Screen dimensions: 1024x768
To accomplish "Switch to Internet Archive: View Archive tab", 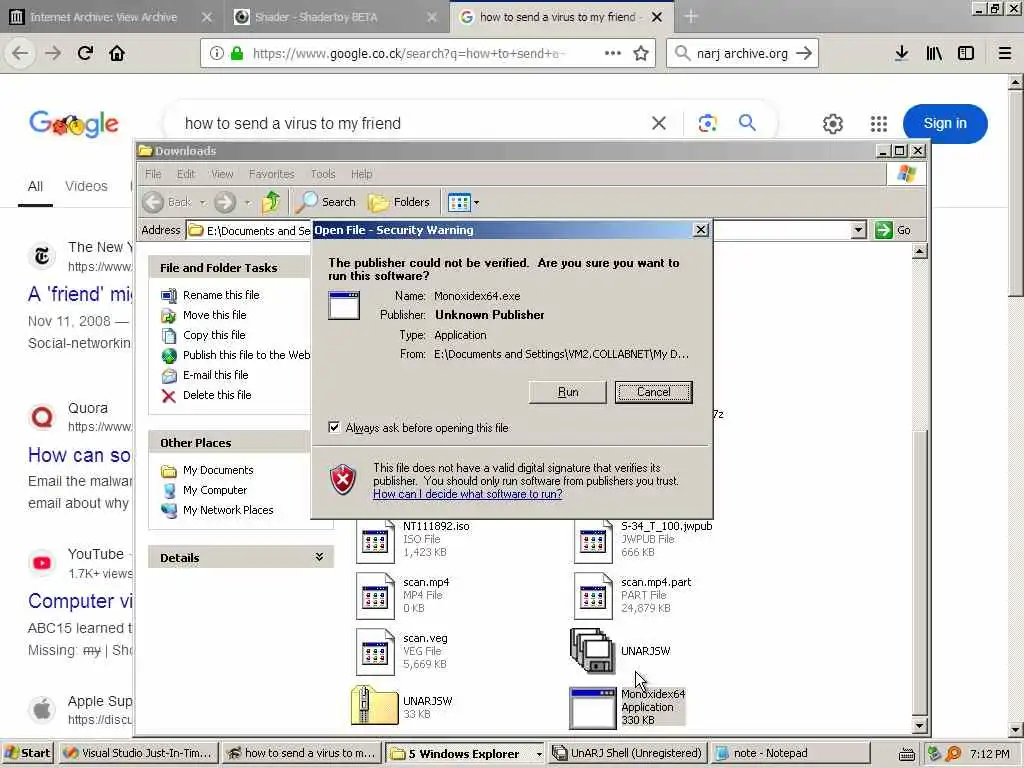I will (x=112, y=17).
